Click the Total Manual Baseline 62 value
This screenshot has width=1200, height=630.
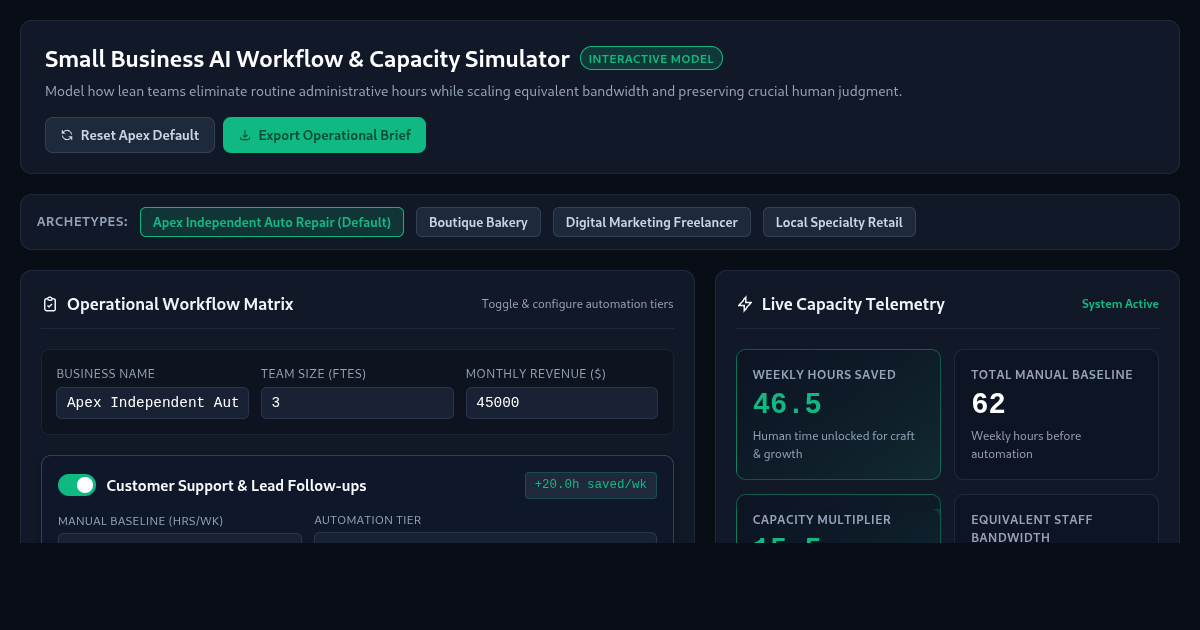click(x=988, y=404)
